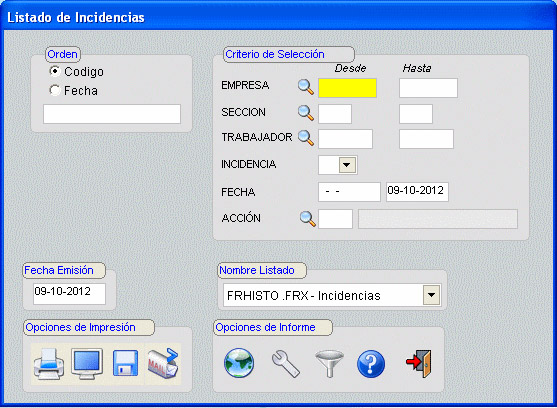557x408 pixels.
Task: Click the TRABAJADOR lookup magnifier
Action: pos(306,138)
